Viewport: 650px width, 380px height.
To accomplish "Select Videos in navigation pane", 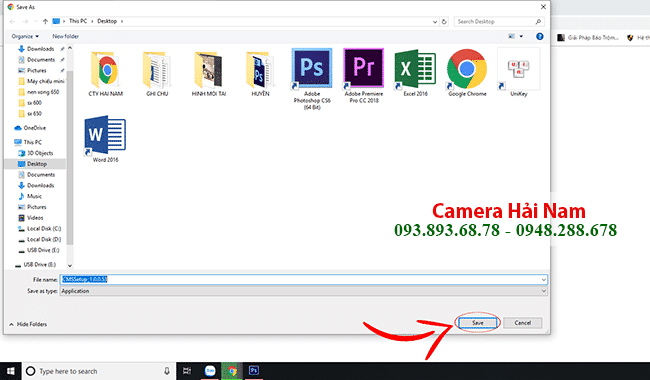I will [31, 218].
